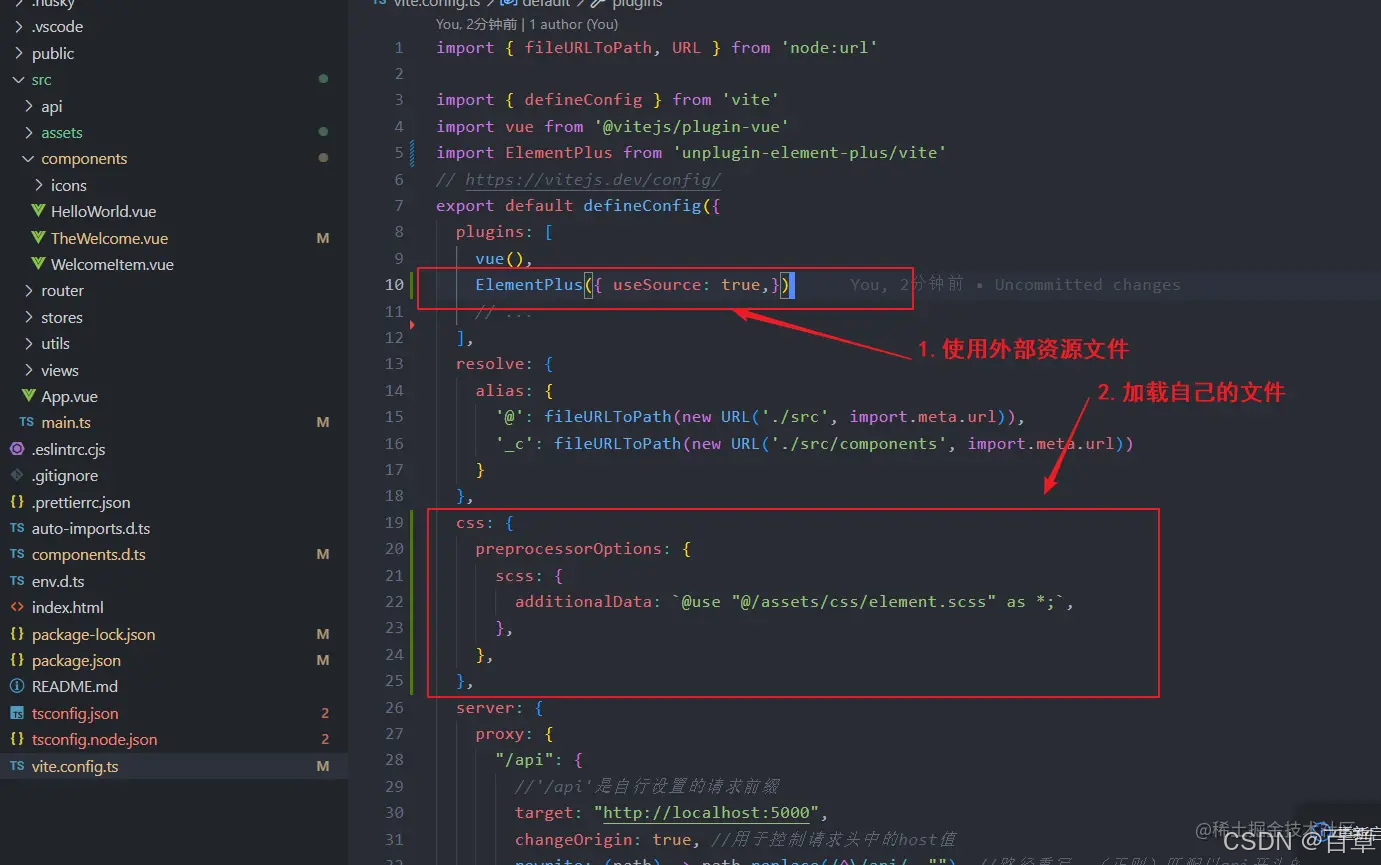Screen dimensions: 1381x865
Task: Open main.ts file
Action: click(x=66, y=423)
